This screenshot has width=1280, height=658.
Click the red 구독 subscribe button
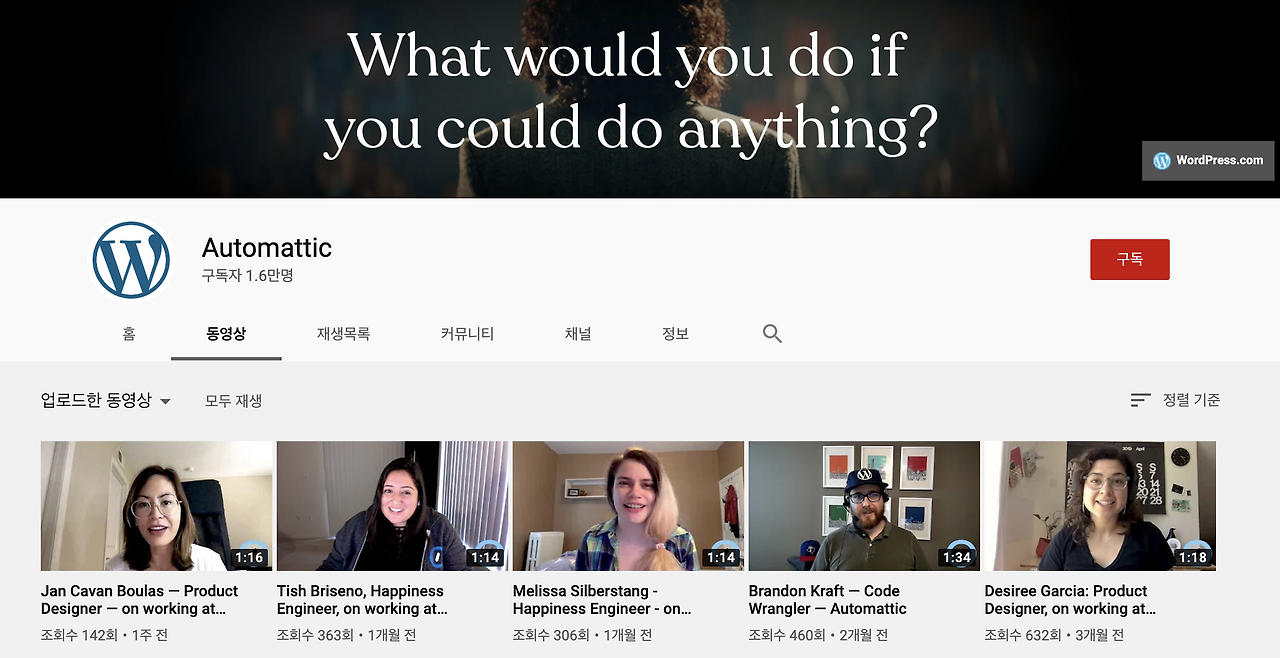point(1130,259)
